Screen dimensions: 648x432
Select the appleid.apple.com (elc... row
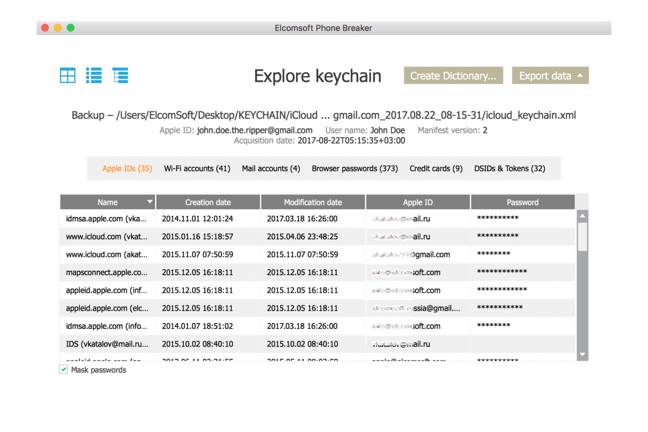click(317, 308)
